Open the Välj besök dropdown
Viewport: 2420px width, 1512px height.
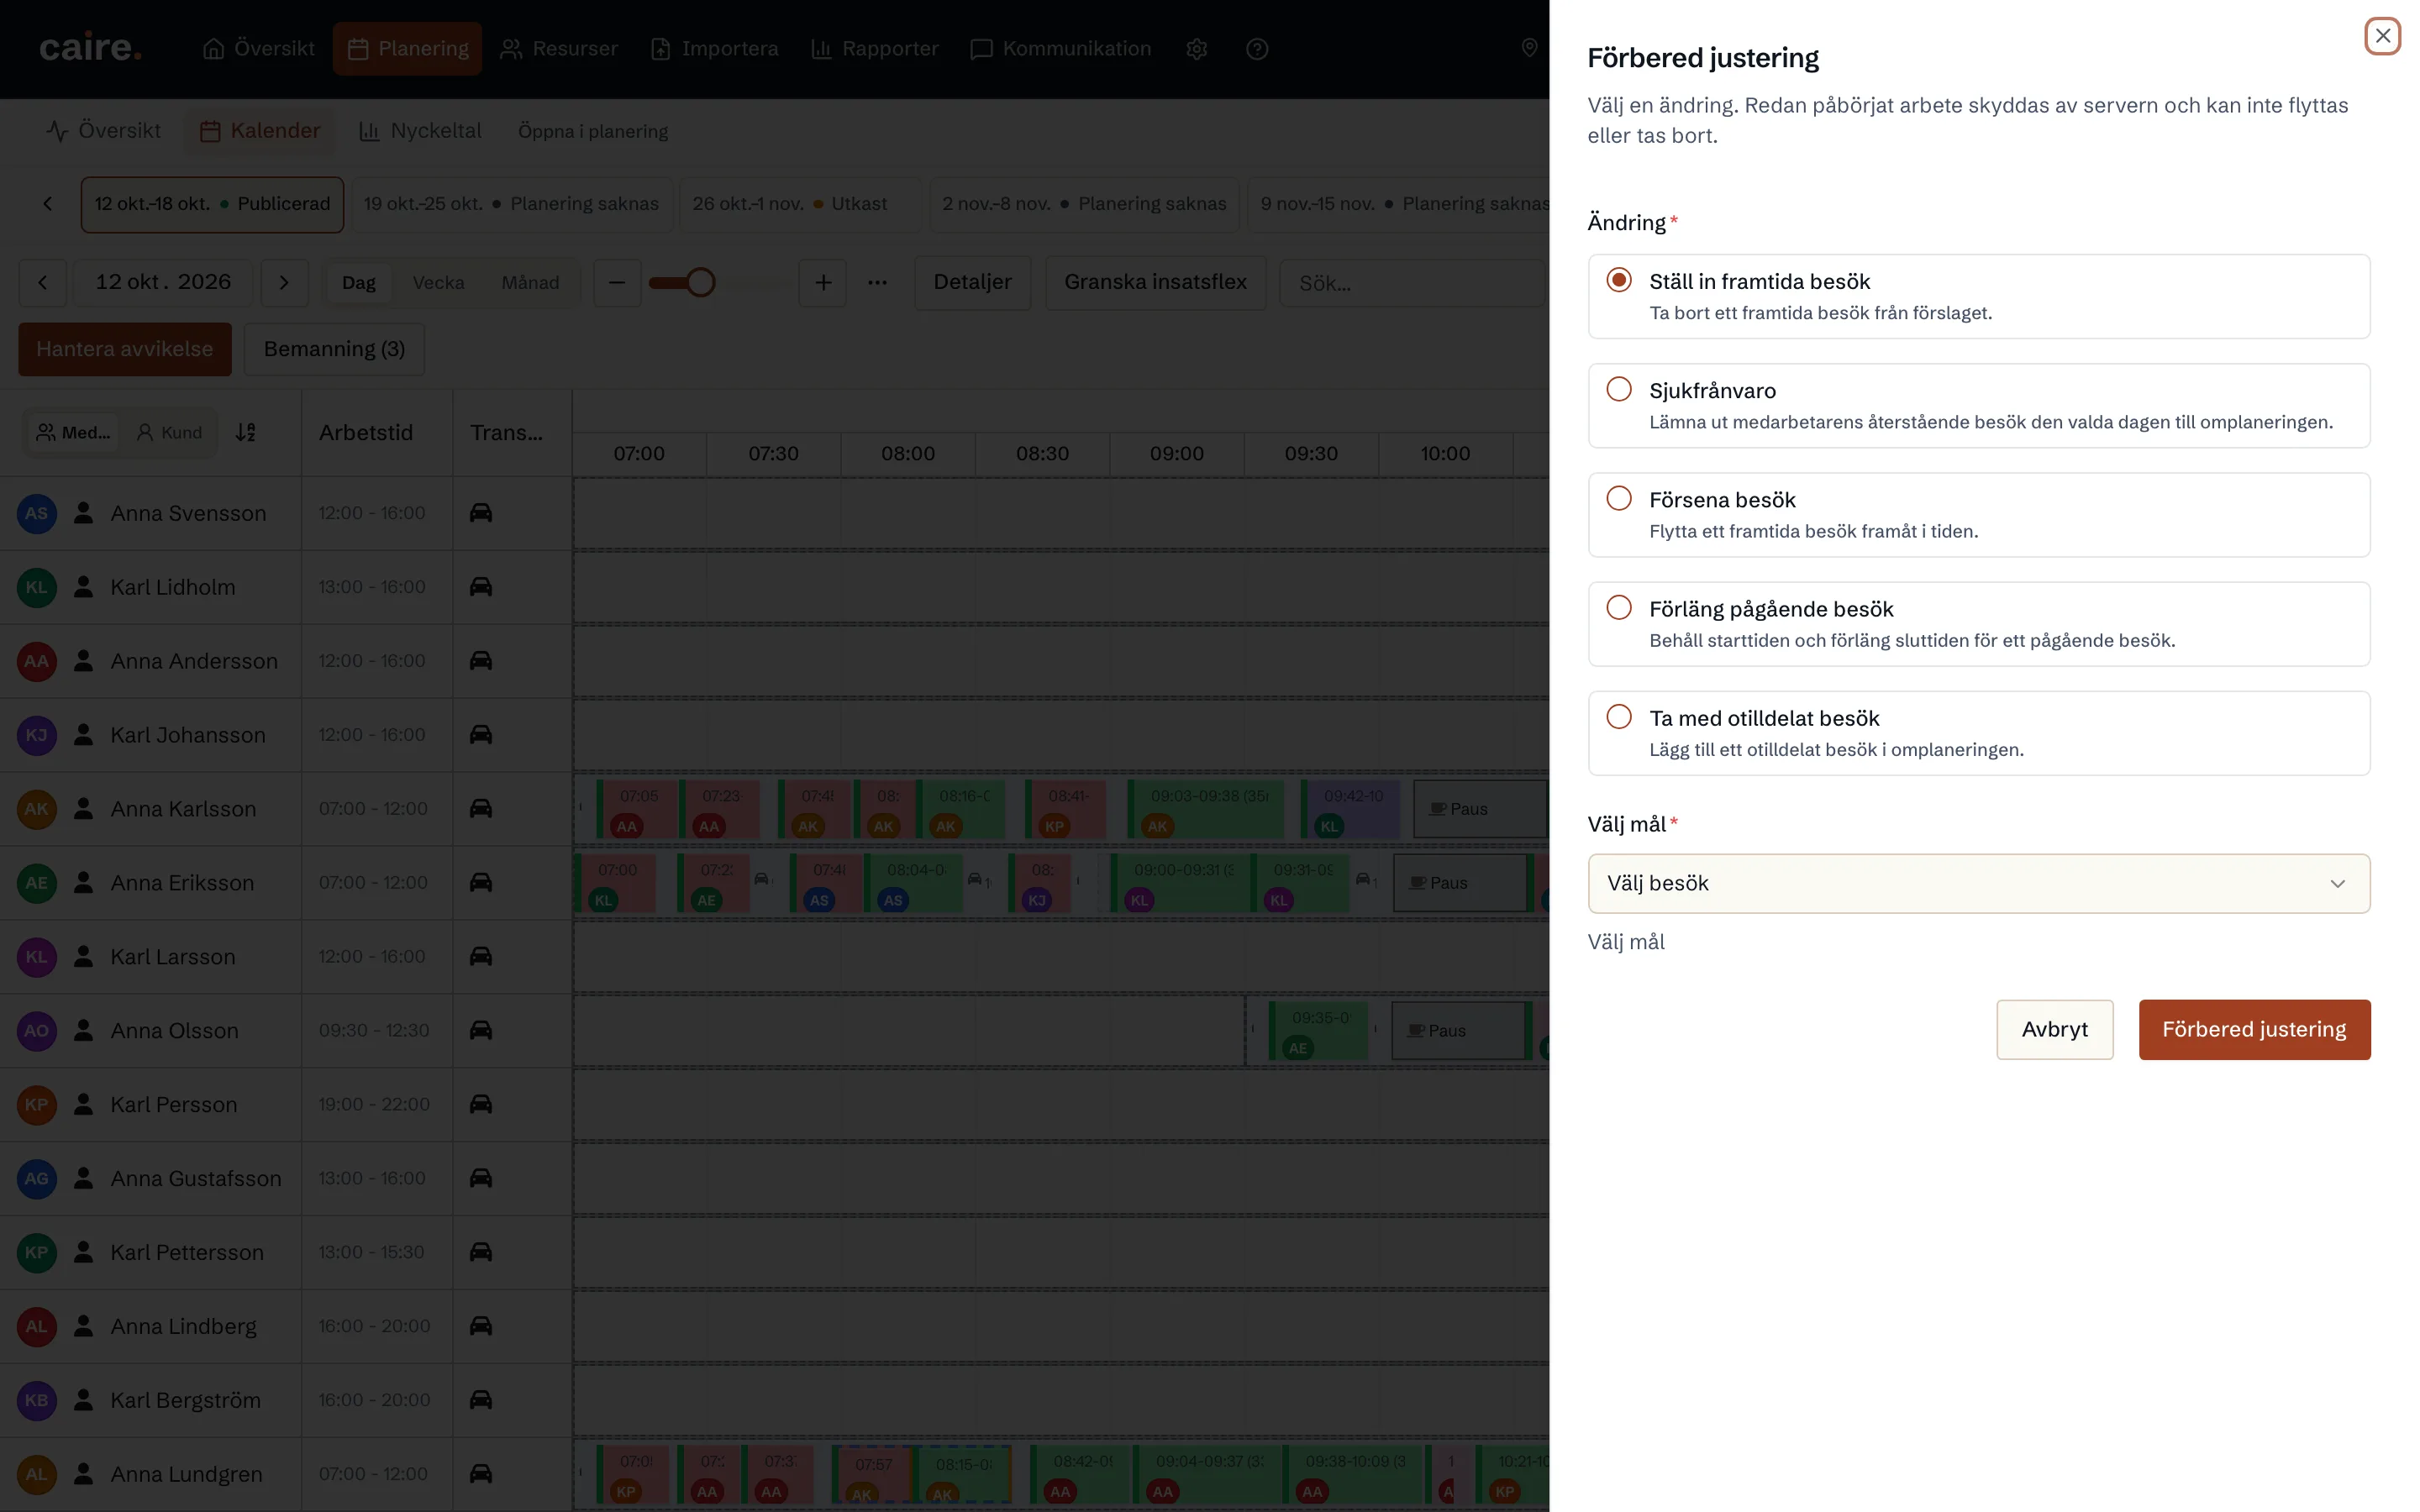coord(1978,883)
